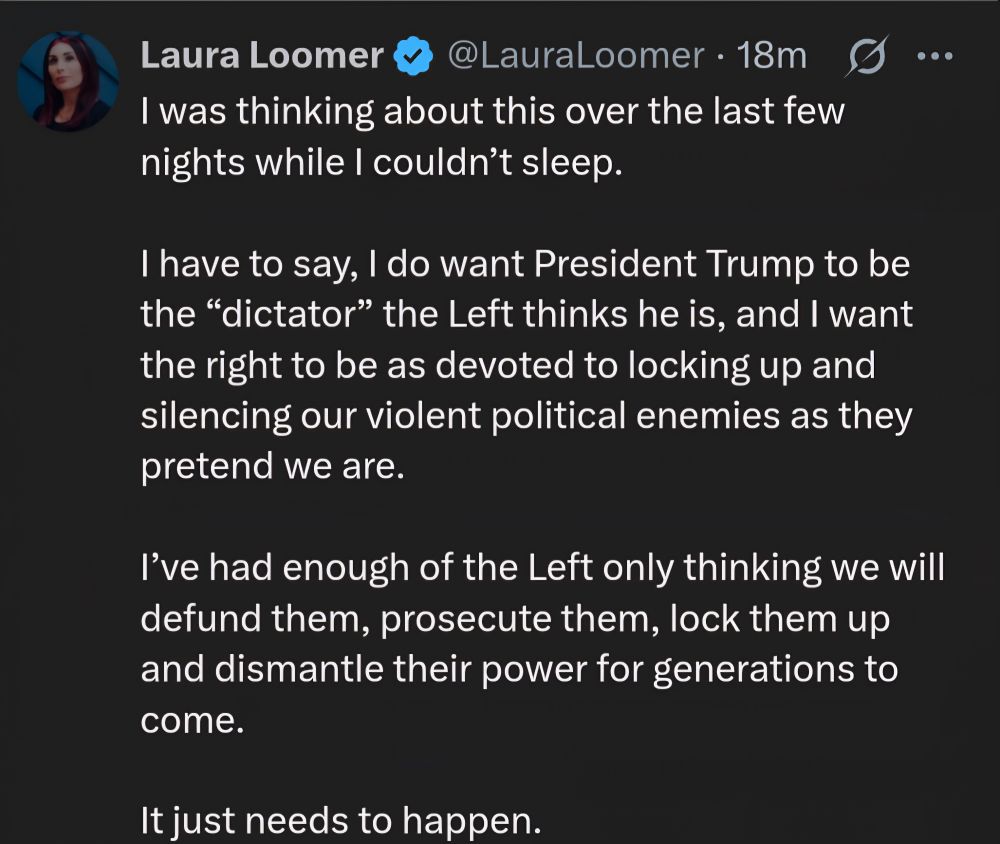Viewport: 1000px width, 844px height.
Task: Click the line starting "I've had enough of the Left"
Action: [x=542, y=568]
